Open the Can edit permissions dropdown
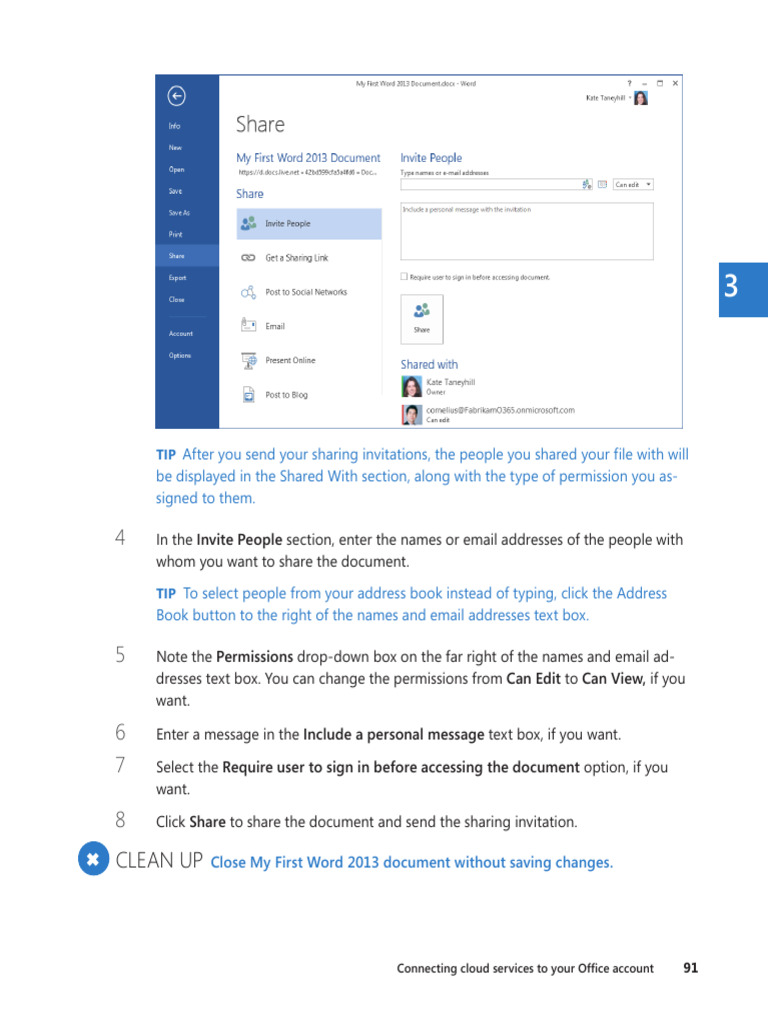Viewport: 768px width, 1024px height. click(x=633, y=185)
